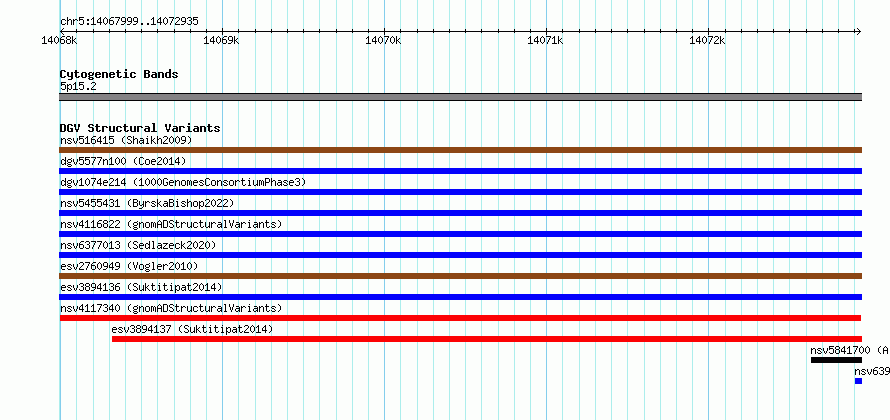Click the 14068k ruler tick label

[60, 40]
